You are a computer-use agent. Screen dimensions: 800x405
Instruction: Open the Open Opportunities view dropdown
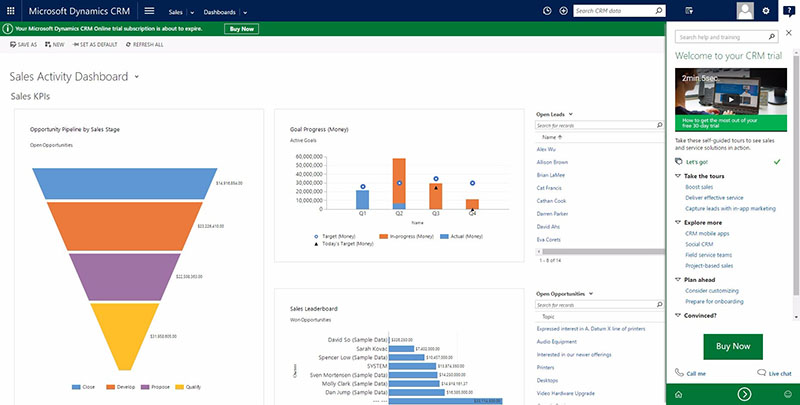591,294
